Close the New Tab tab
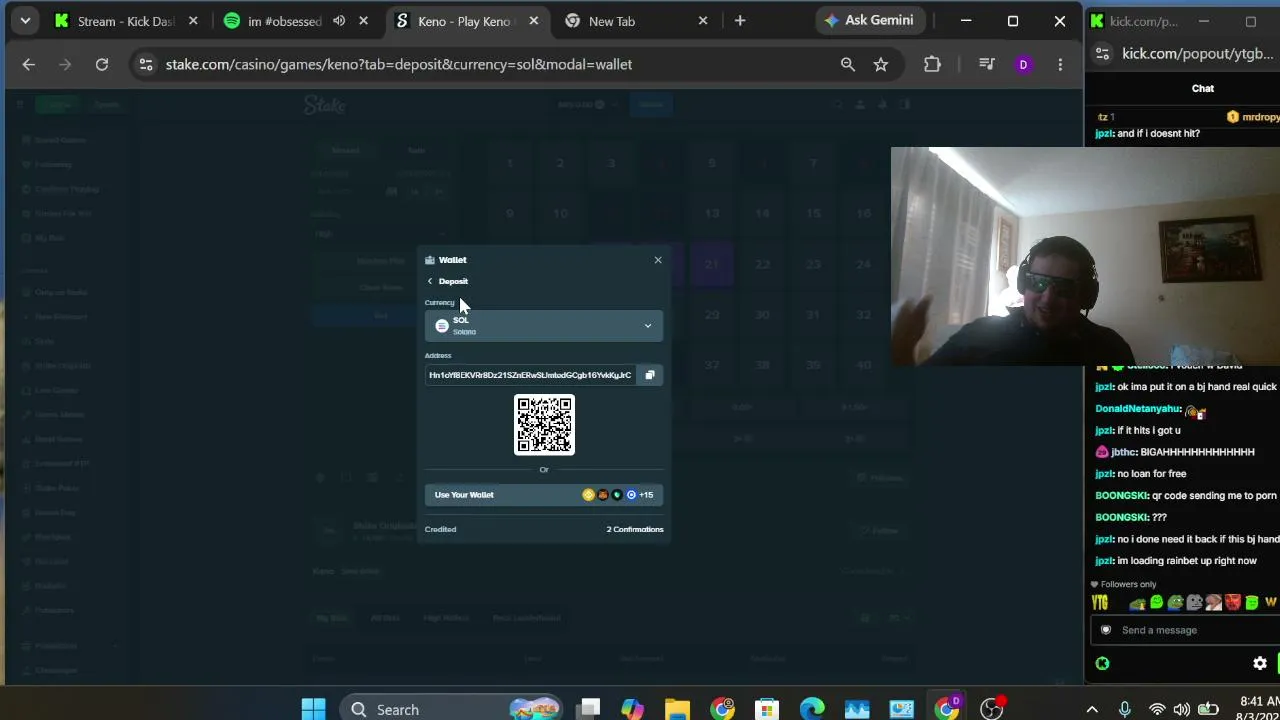The height and width of the screenshot is (720, 1280). click(x=703, y=21)
